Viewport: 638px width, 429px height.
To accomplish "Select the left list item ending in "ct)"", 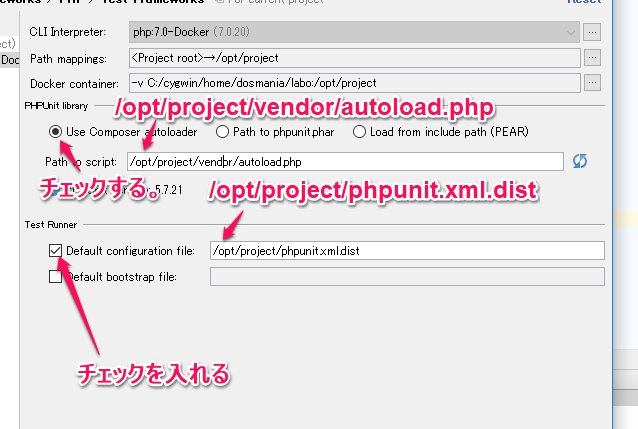I will [8, 44].
